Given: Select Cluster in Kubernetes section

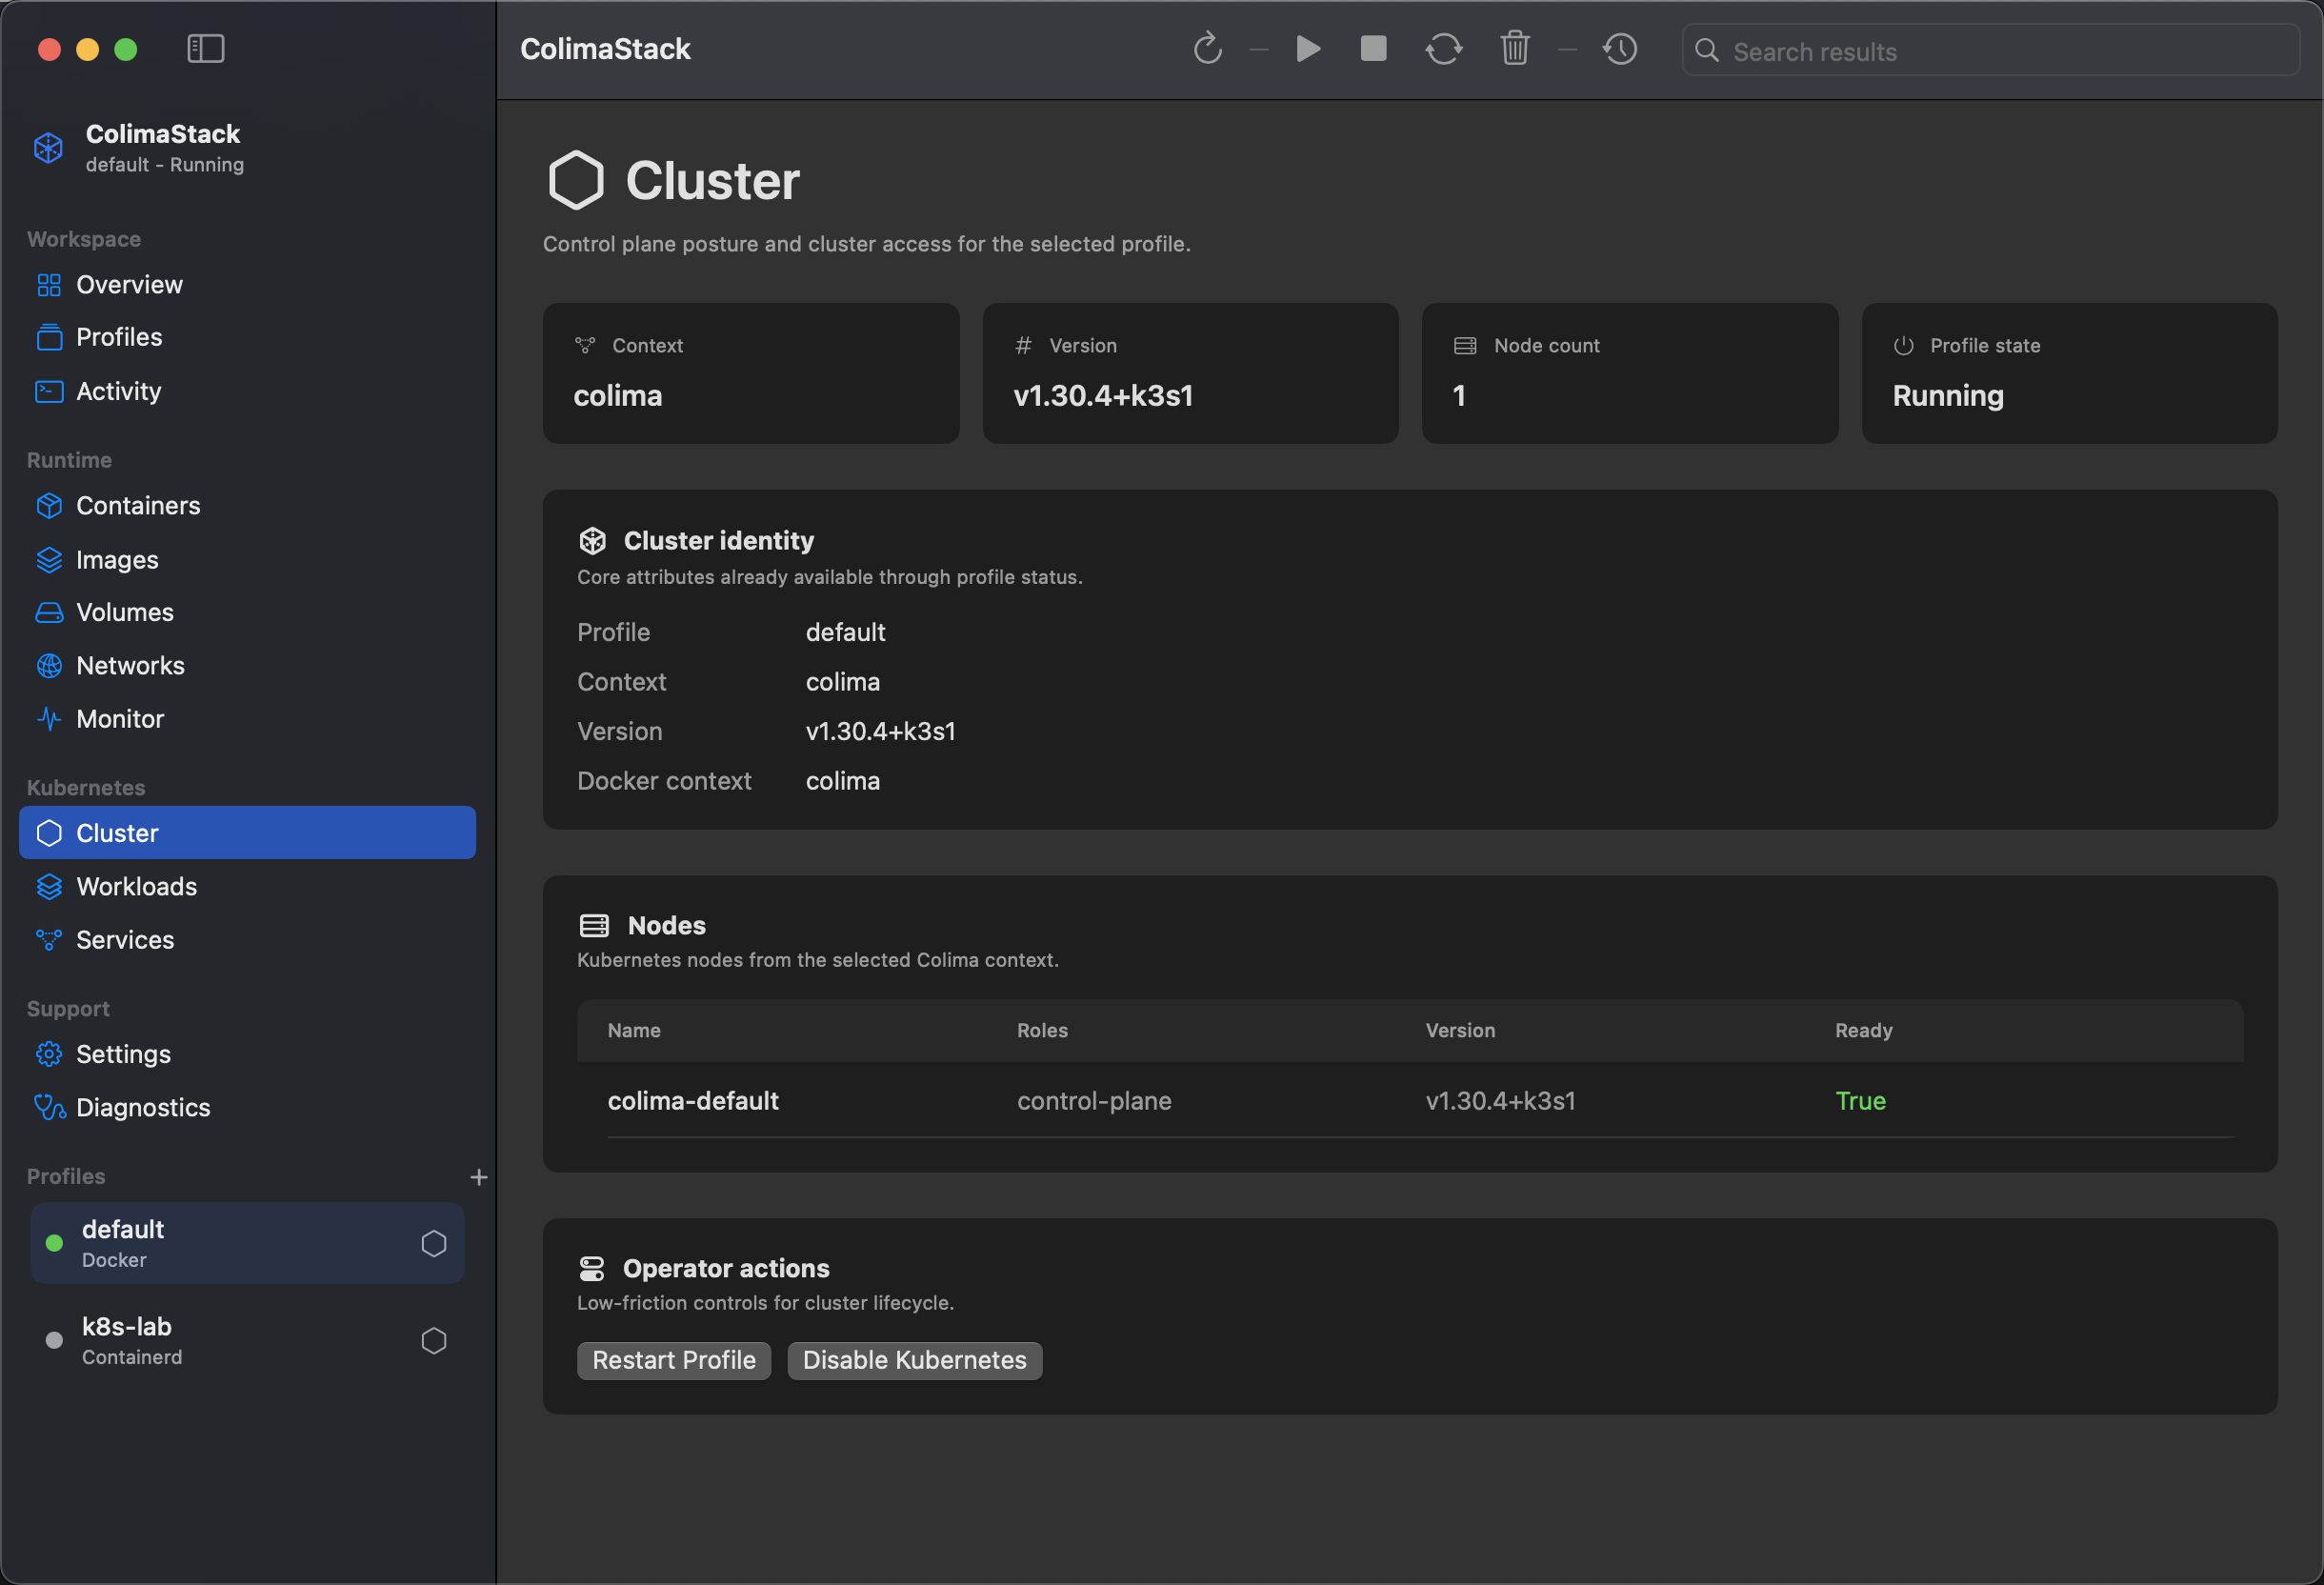Looking at the screenshot, I should [x=247, y=833].
